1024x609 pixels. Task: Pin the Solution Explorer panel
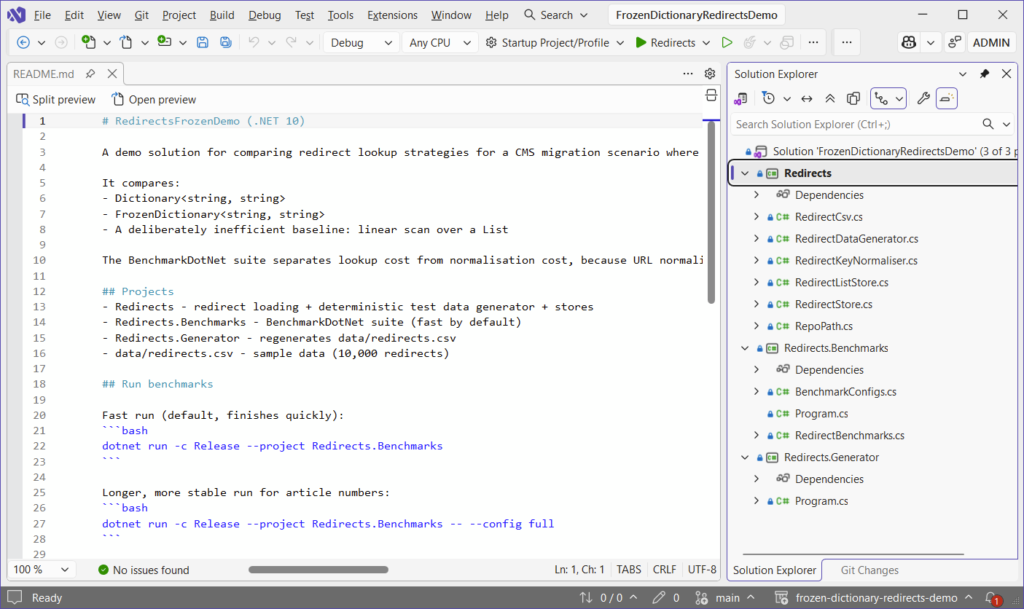(984, 73)
